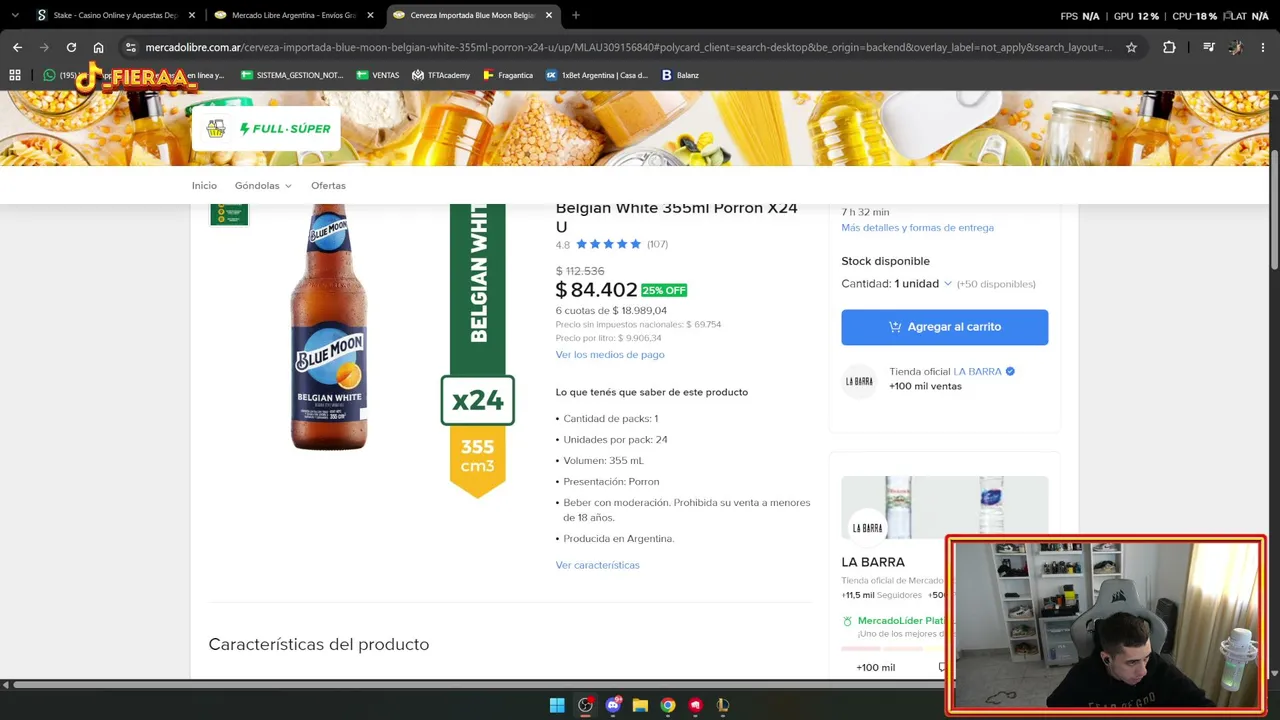Click the Blue Moon bottle main image
The height and width of the screenshot is (720, 1280).
329,328
